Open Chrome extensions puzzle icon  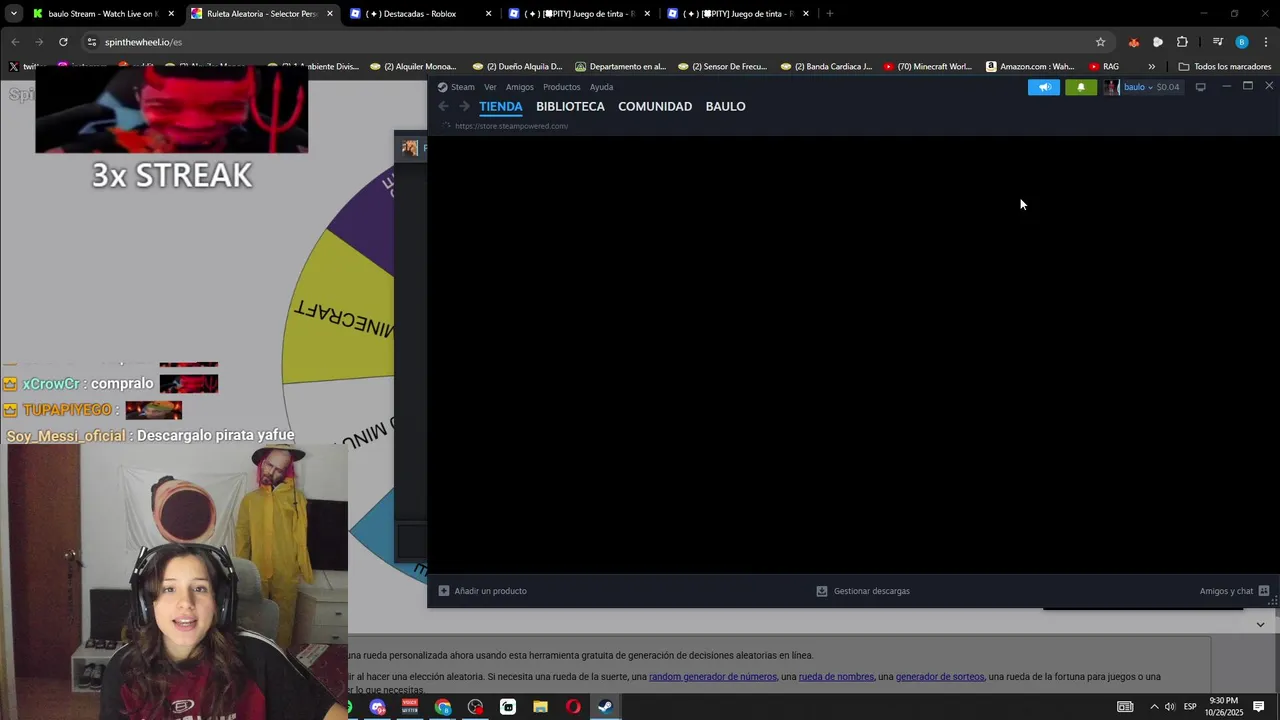click(x=1182, y=42)
